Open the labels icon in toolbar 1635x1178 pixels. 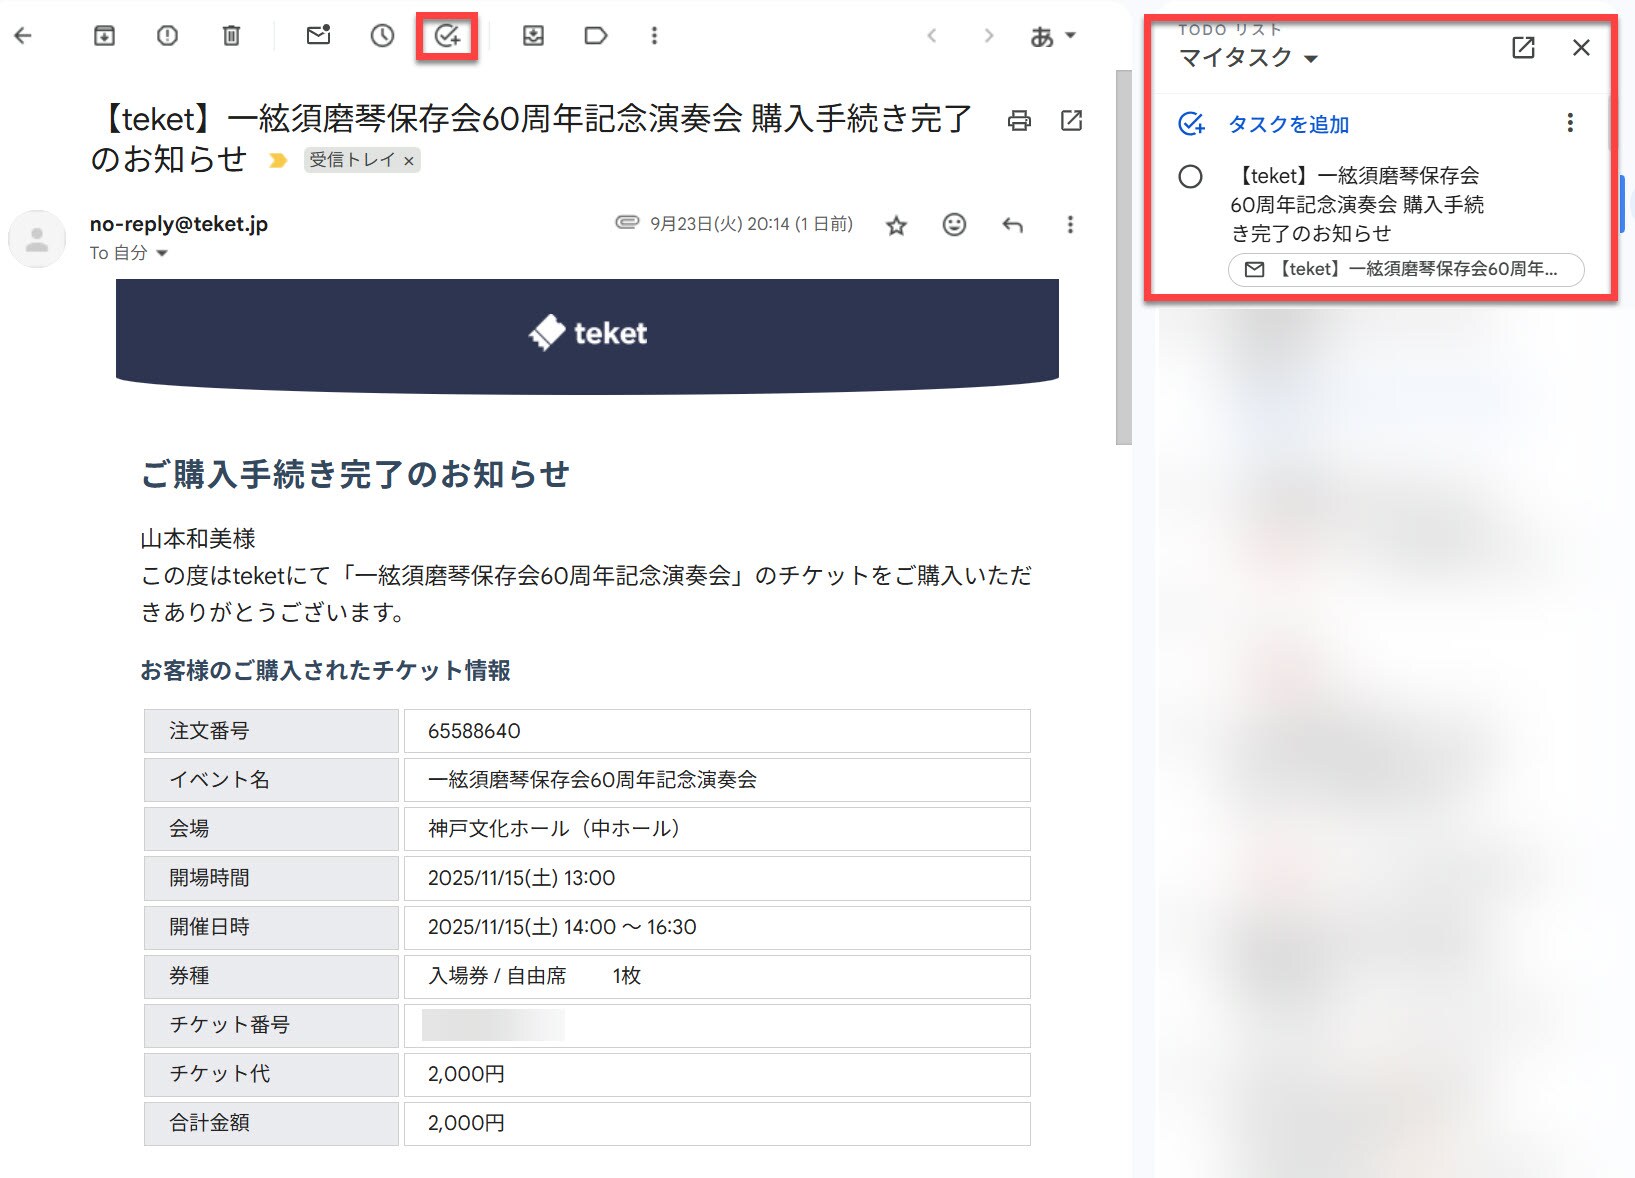point(596,36)
